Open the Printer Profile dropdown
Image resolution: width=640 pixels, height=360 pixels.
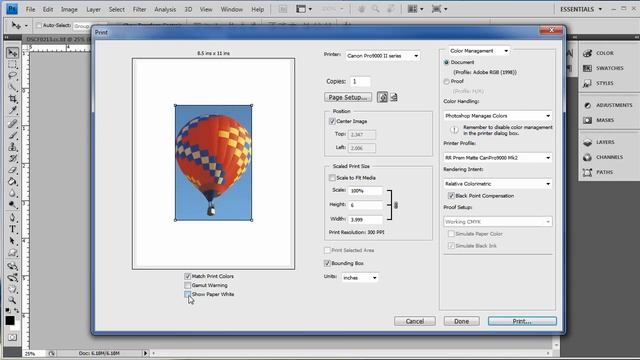pos(498,158)
